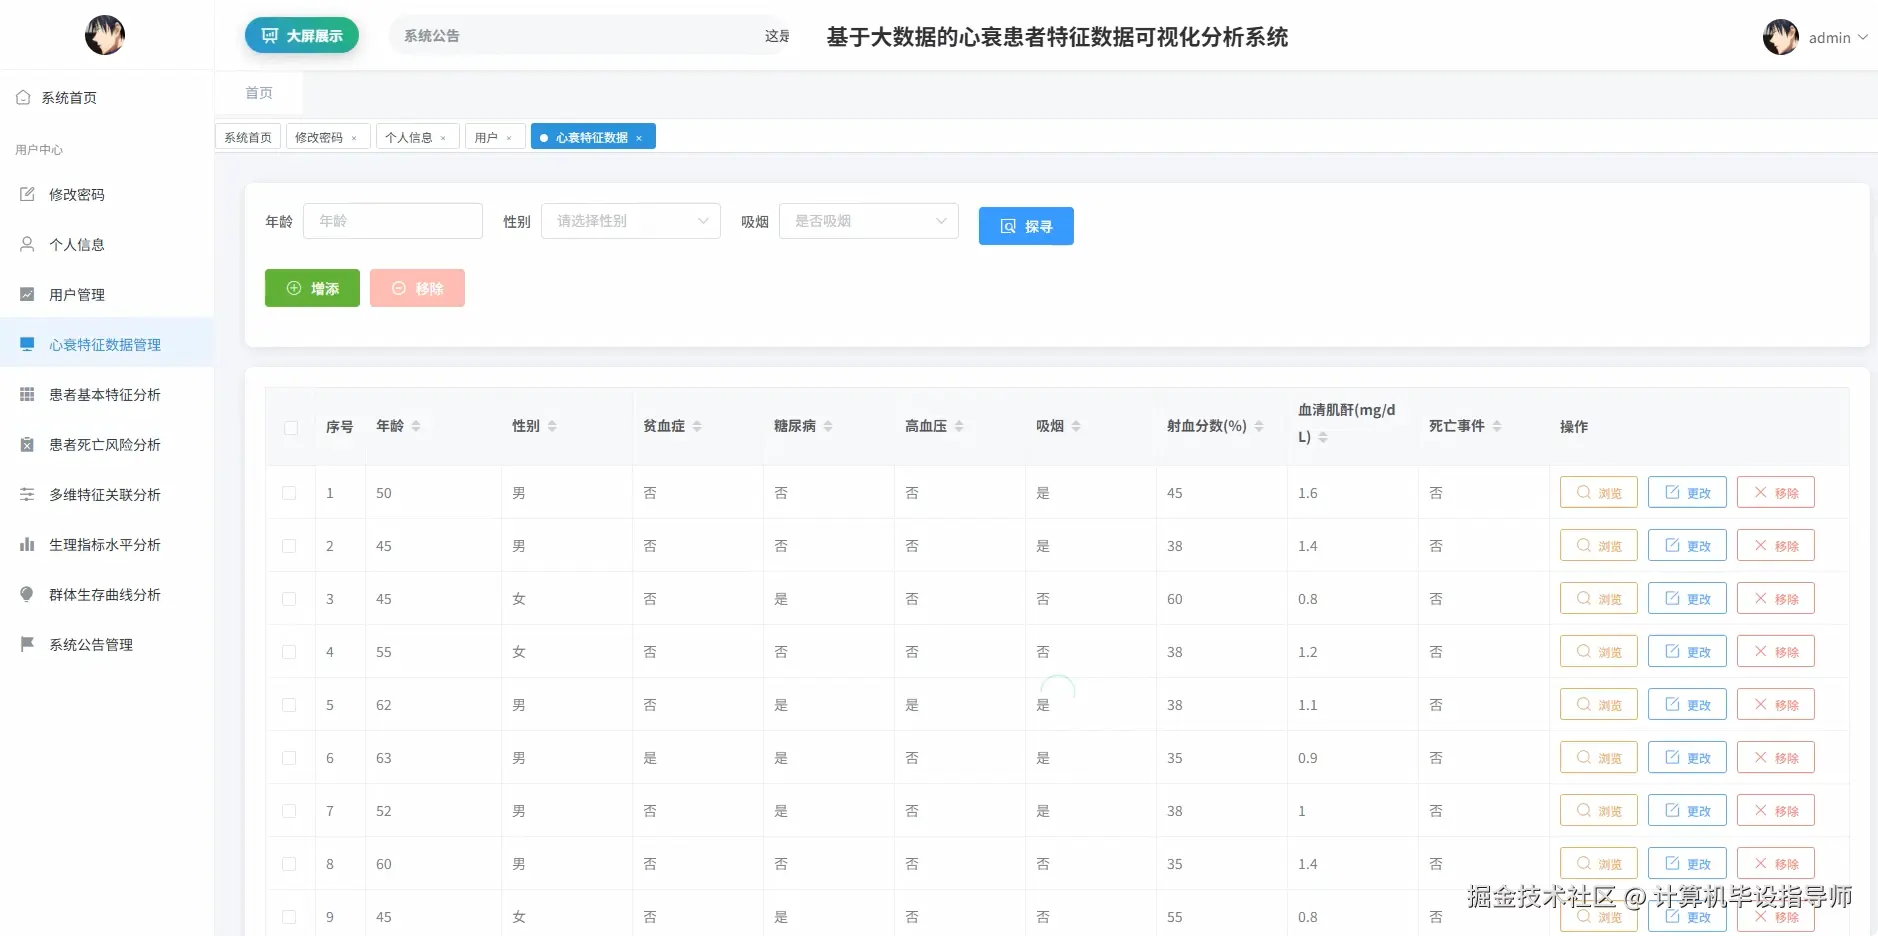This screenshot has width=1878, height=936.
Task: Open the 请选择性别 dropdown
Action: (x=631, y=221)
